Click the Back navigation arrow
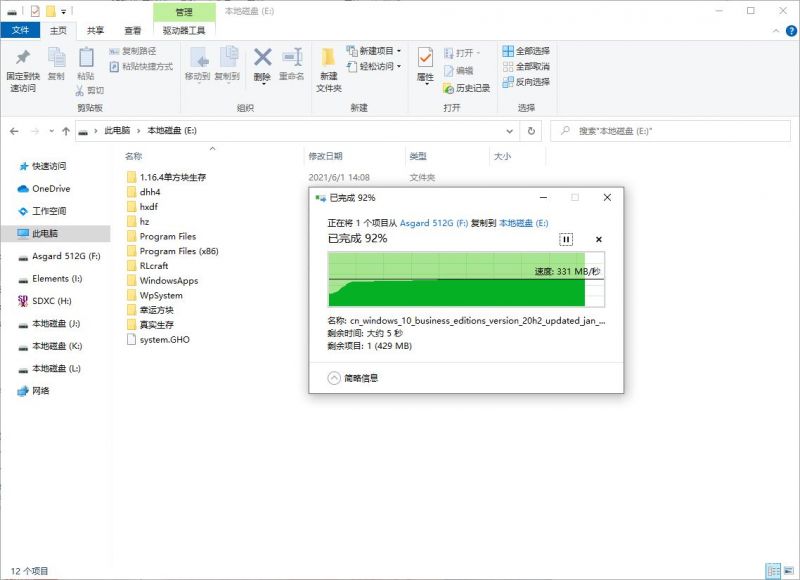 click(14, 131)
